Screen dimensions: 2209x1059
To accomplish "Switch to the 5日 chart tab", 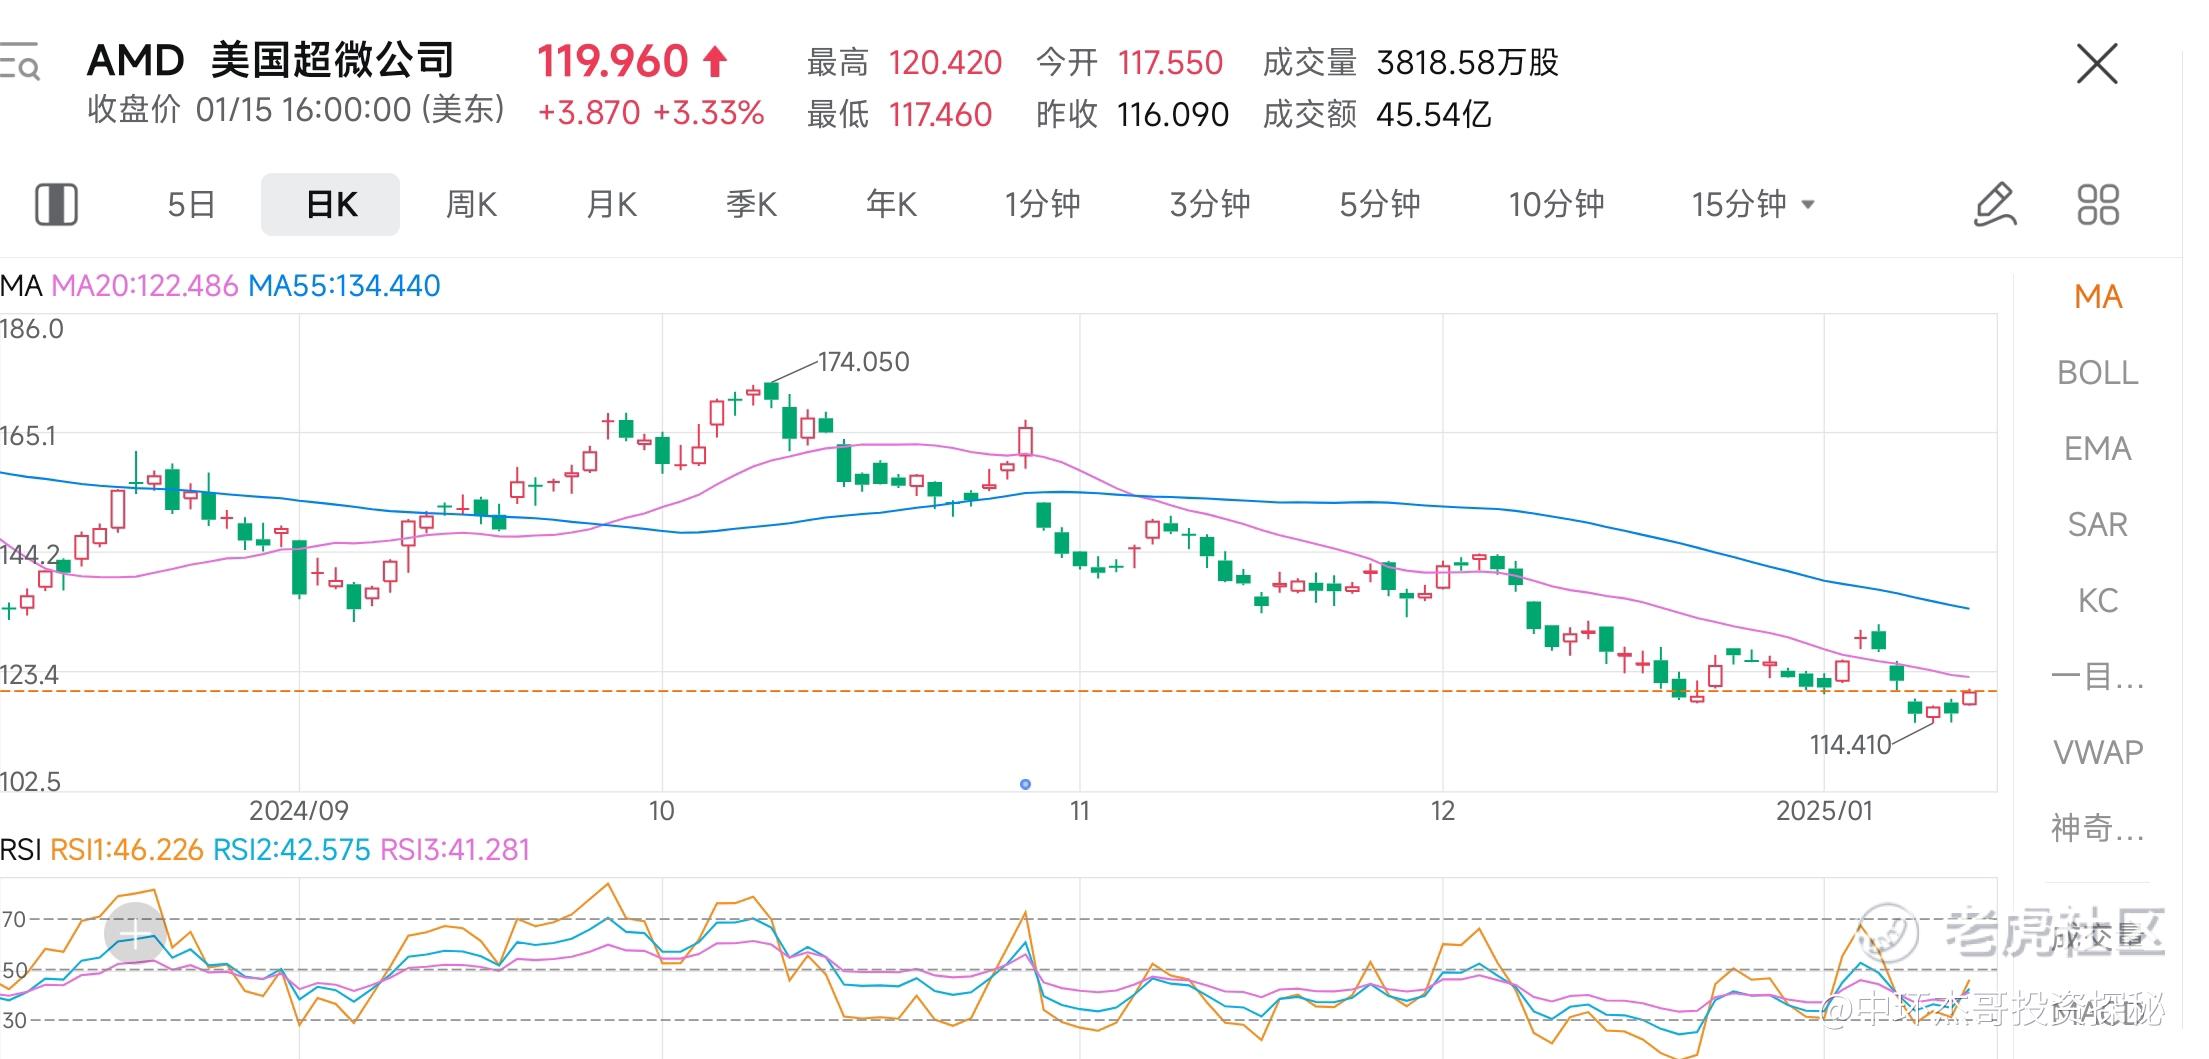I will (x=191, y=204).
